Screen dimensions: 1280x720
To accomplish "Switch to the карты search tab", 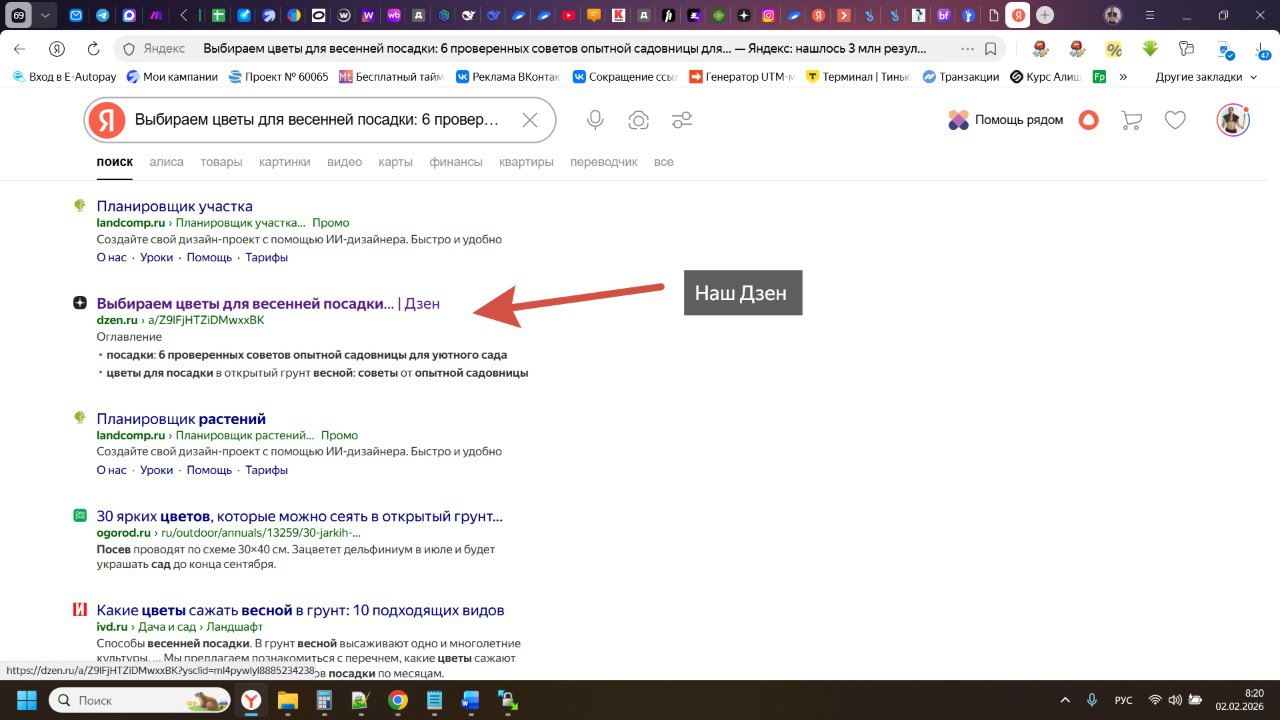I will click(396, 162).
